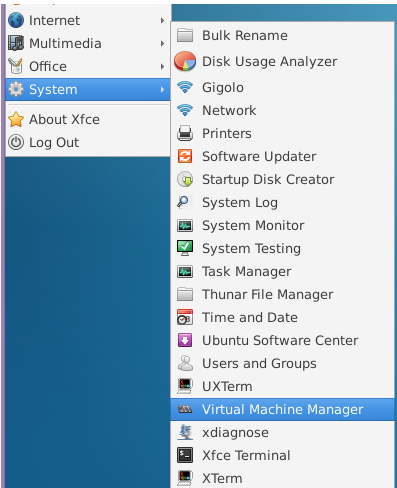
Task: Click the Users and Groups people icon
Action: click(x=185, y=363)
